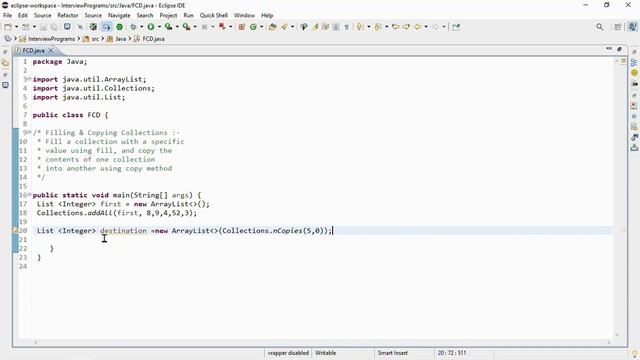Open the Edit menu
This screenshot has height=360, width=640.
[23, 16]
